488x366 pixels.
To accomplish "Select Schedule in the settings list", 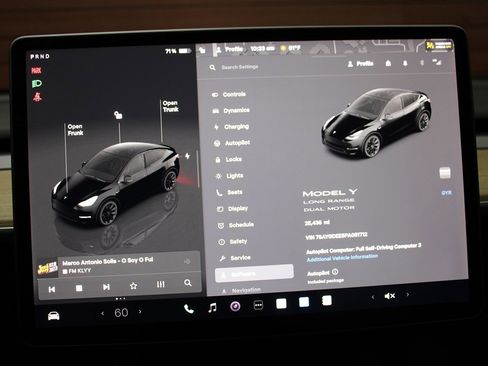I will click(235, 225).
